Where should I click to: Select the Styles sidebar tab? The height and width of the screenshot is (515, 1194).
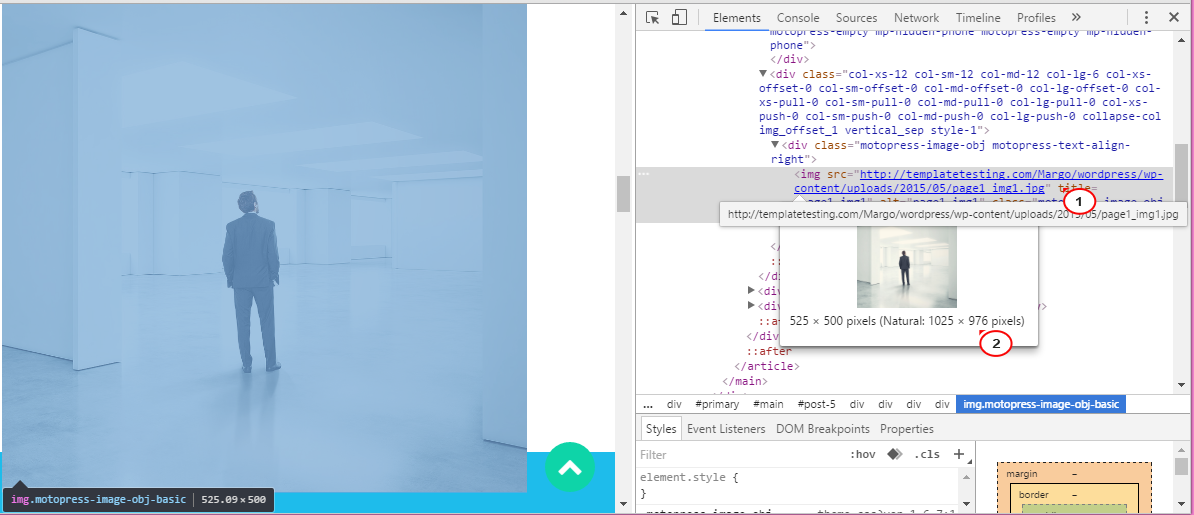[x=661, y=429]
